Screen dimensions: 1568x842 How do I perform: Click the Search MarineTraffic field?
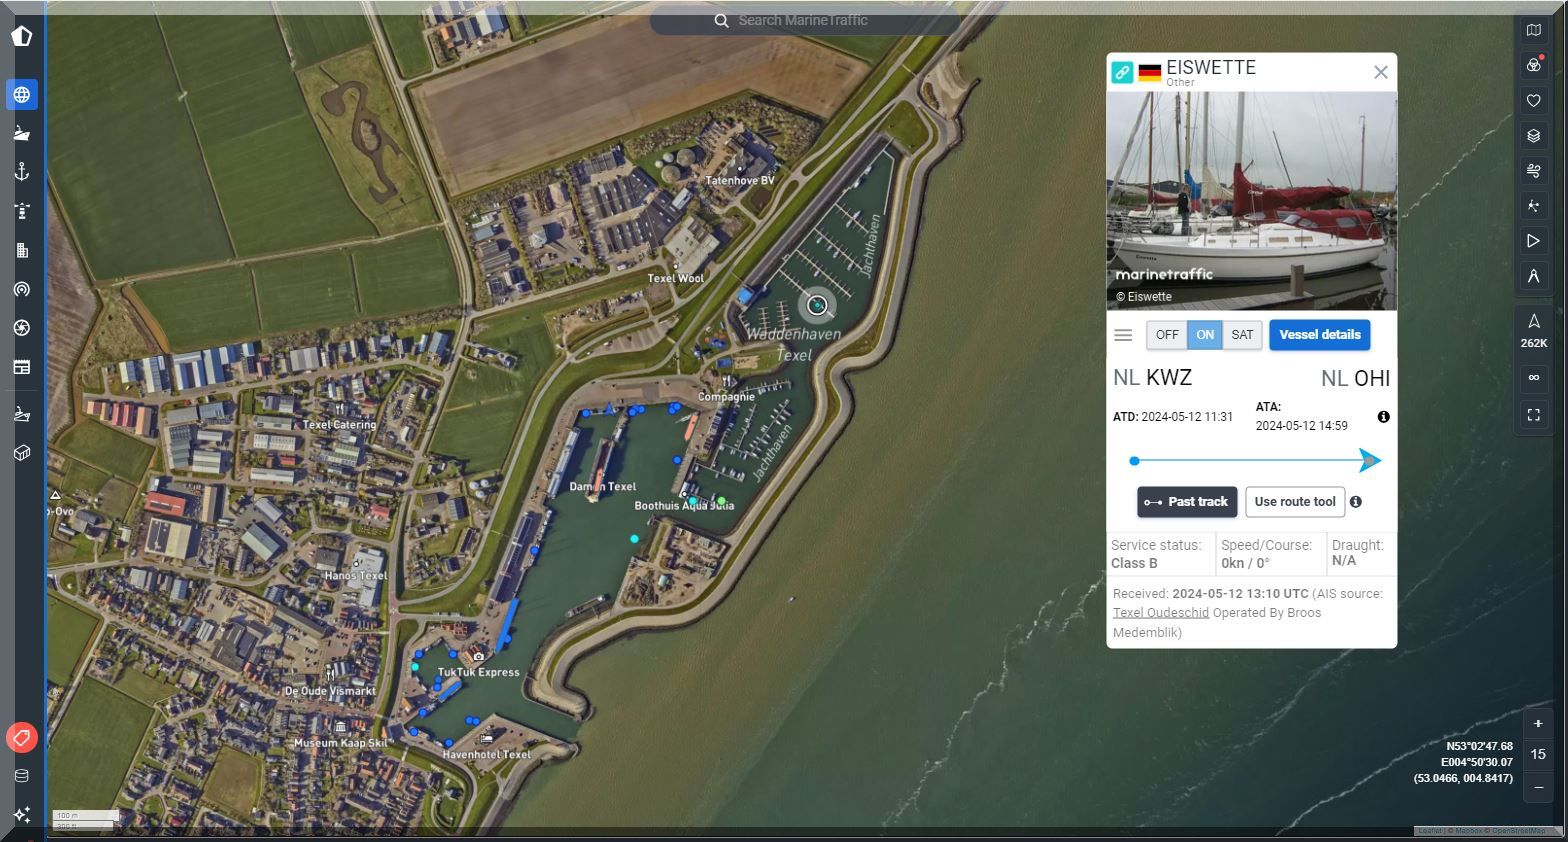click(803, 21)
